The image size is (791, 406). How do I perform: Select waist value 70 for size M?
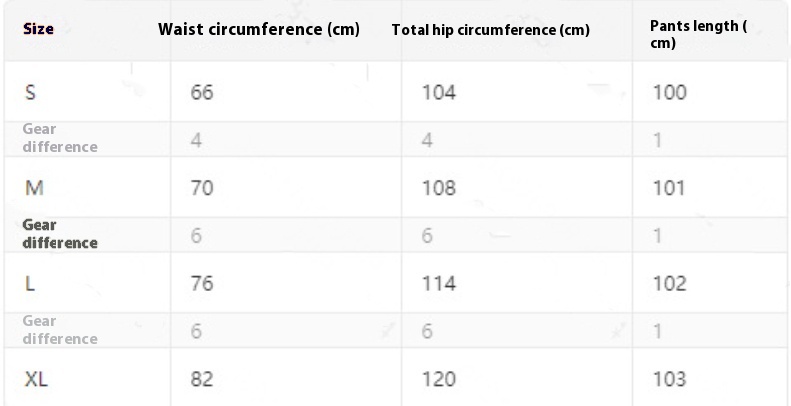click(x=202, y=188)
